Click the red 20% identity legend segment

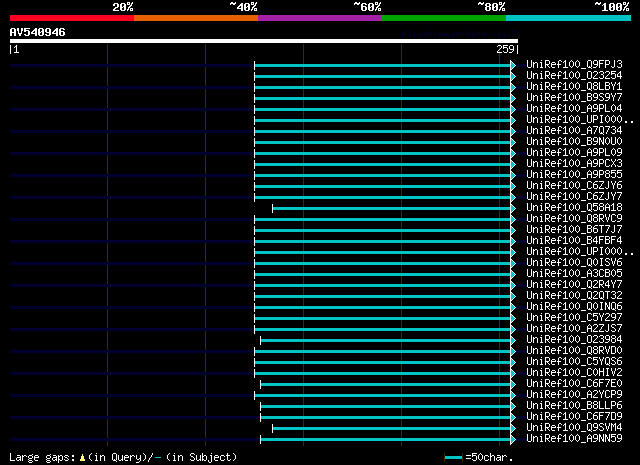[x=72, y=18]
